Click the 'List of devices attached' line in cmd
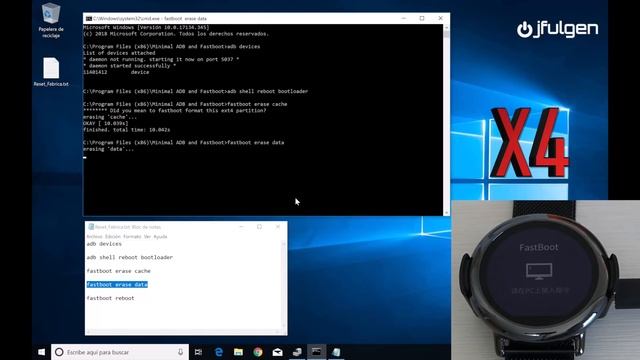640x360 pixels. click(119, 53)
